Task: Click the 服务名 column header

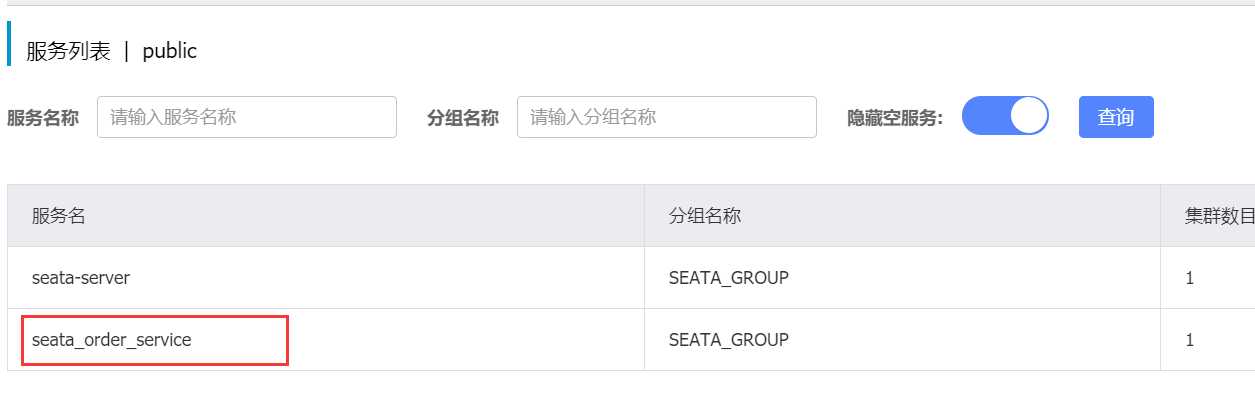Action: 59,216
